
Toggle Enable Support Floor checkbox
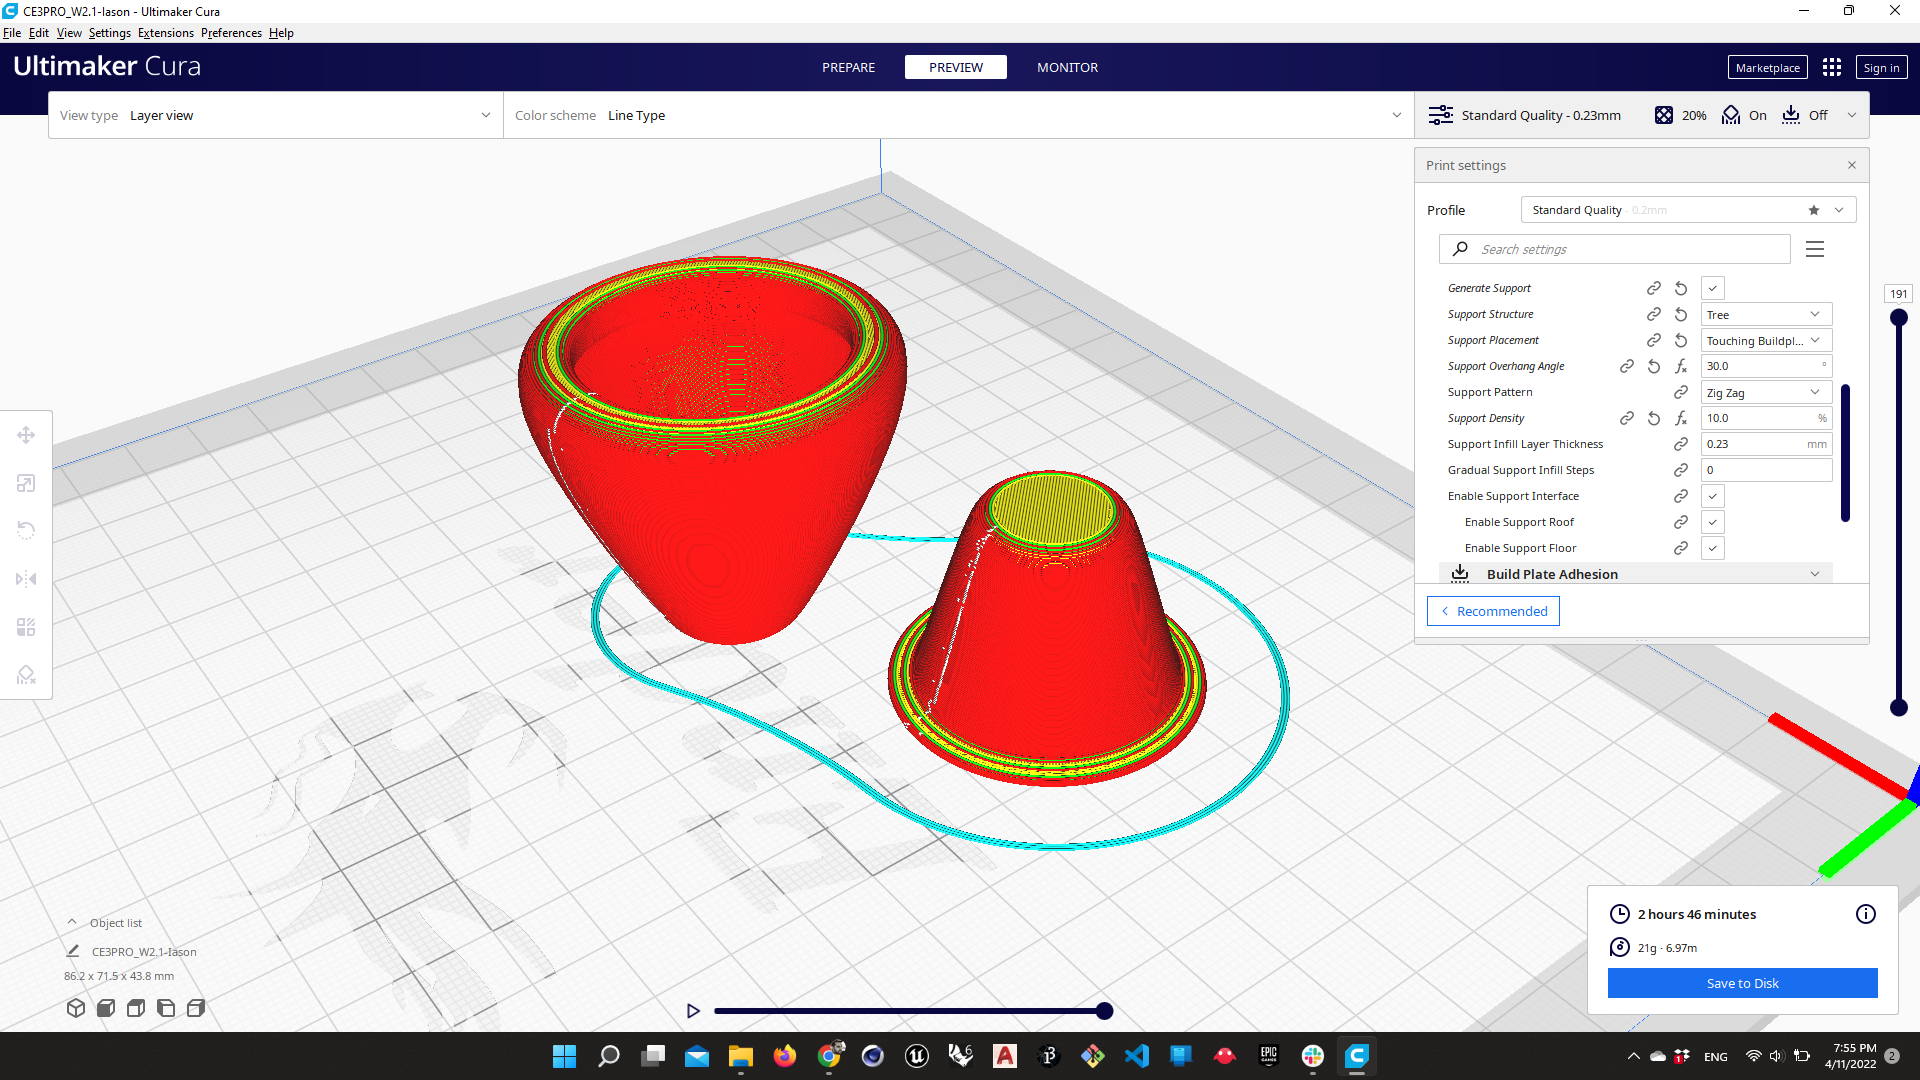click(1713, 548)
